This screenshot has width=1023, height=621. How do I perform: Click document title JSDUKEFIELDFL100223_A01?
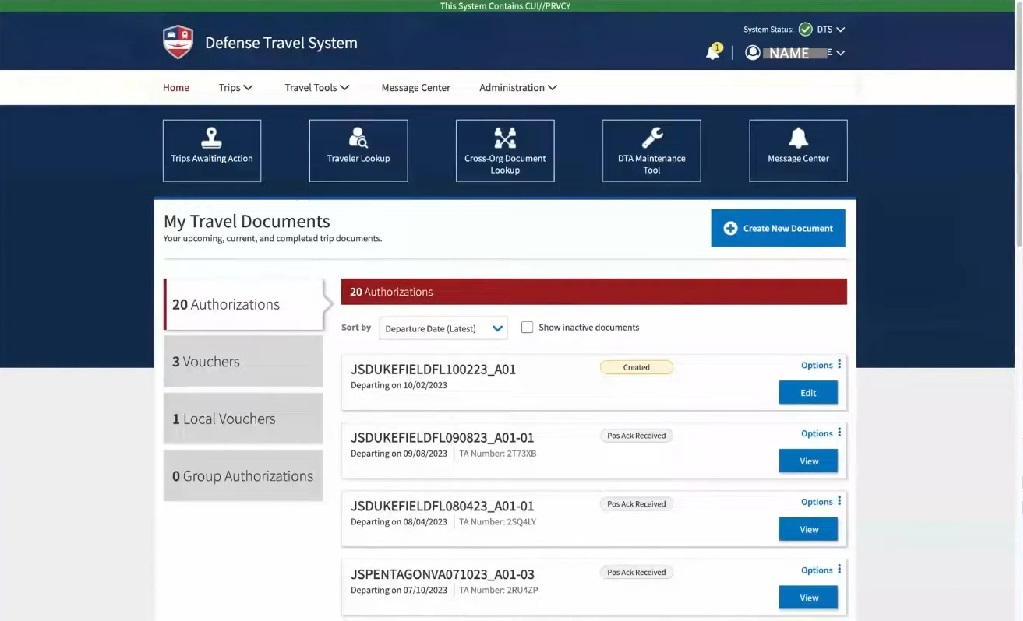(433, 369)
